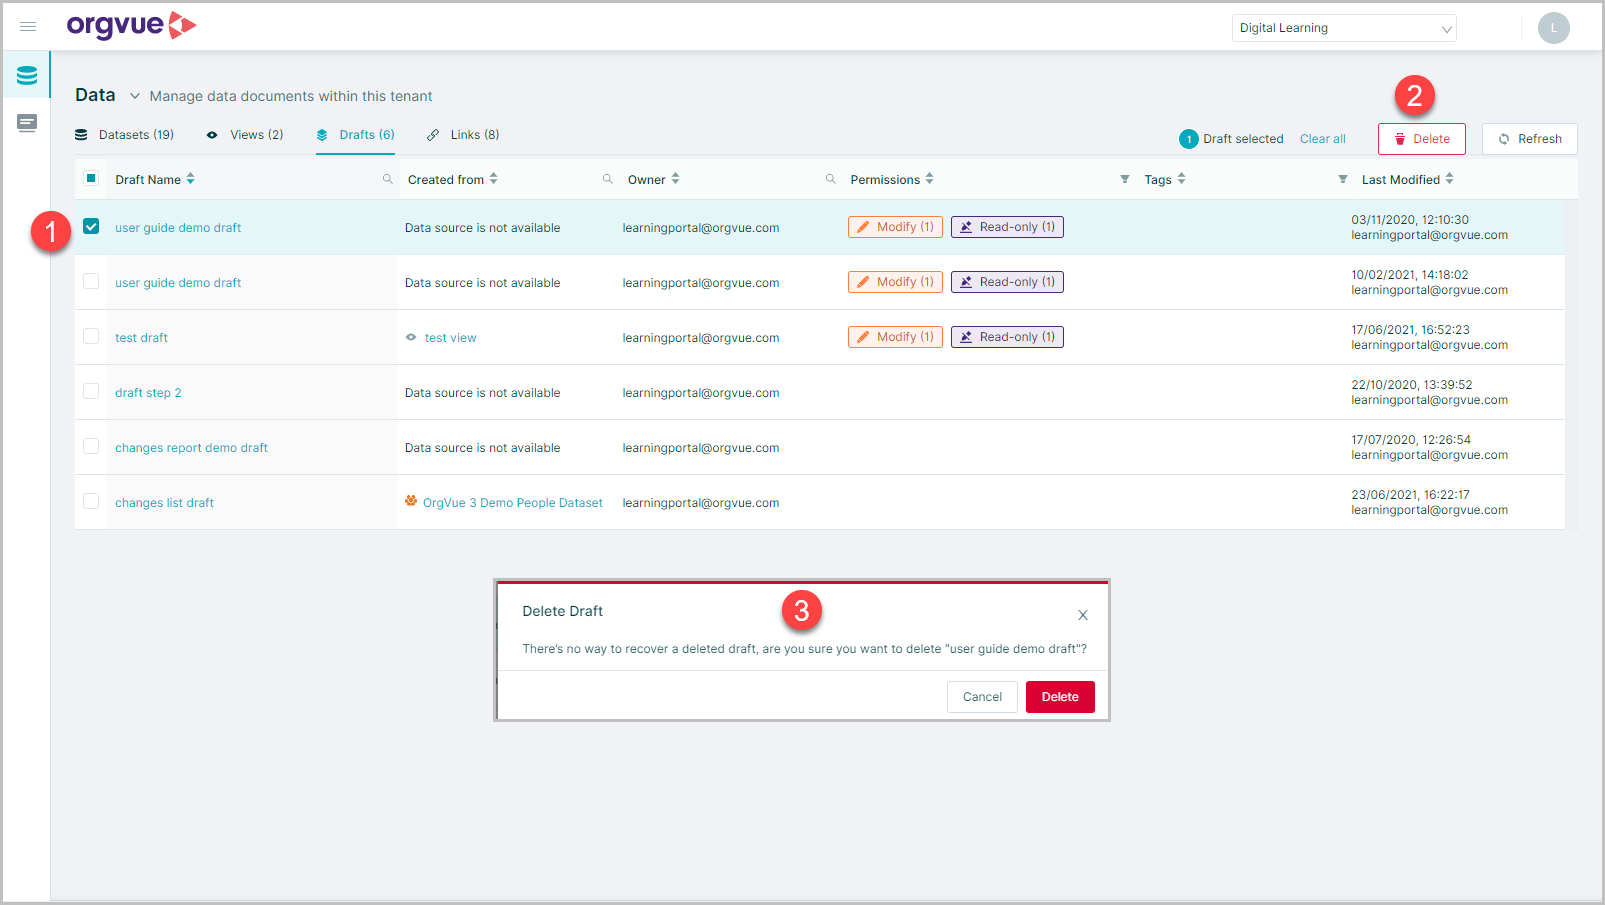Confirm with the red Delete dialog button
The image size is (1605, 905).
1060,697
